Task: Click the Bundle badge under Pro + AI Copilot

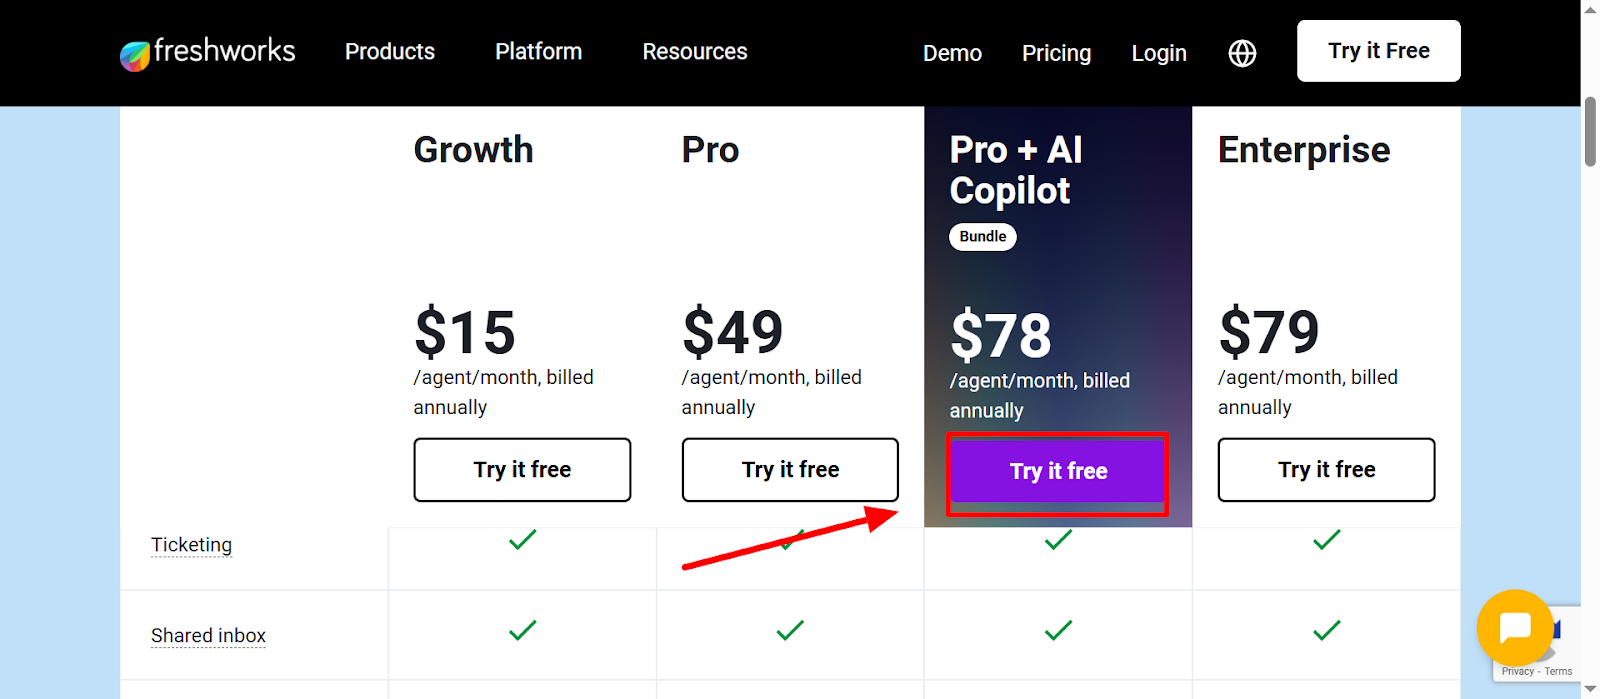Action: pos(982,237)
